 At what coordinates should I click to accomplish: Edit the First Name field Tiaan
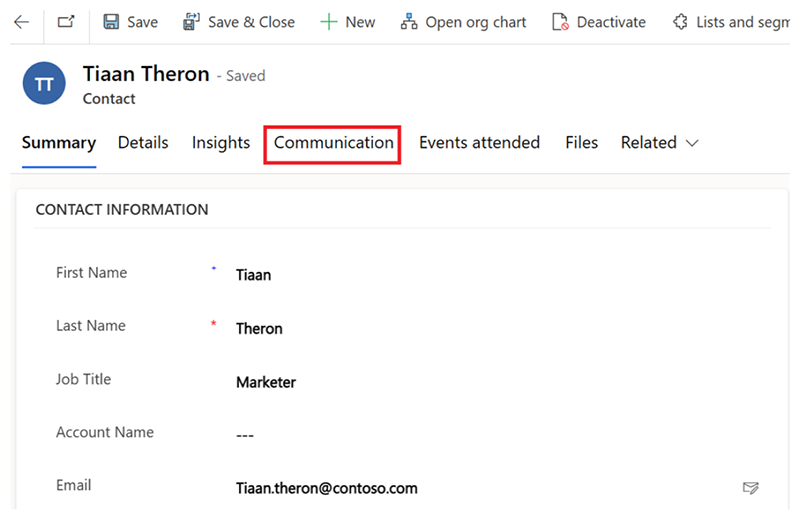253,275
